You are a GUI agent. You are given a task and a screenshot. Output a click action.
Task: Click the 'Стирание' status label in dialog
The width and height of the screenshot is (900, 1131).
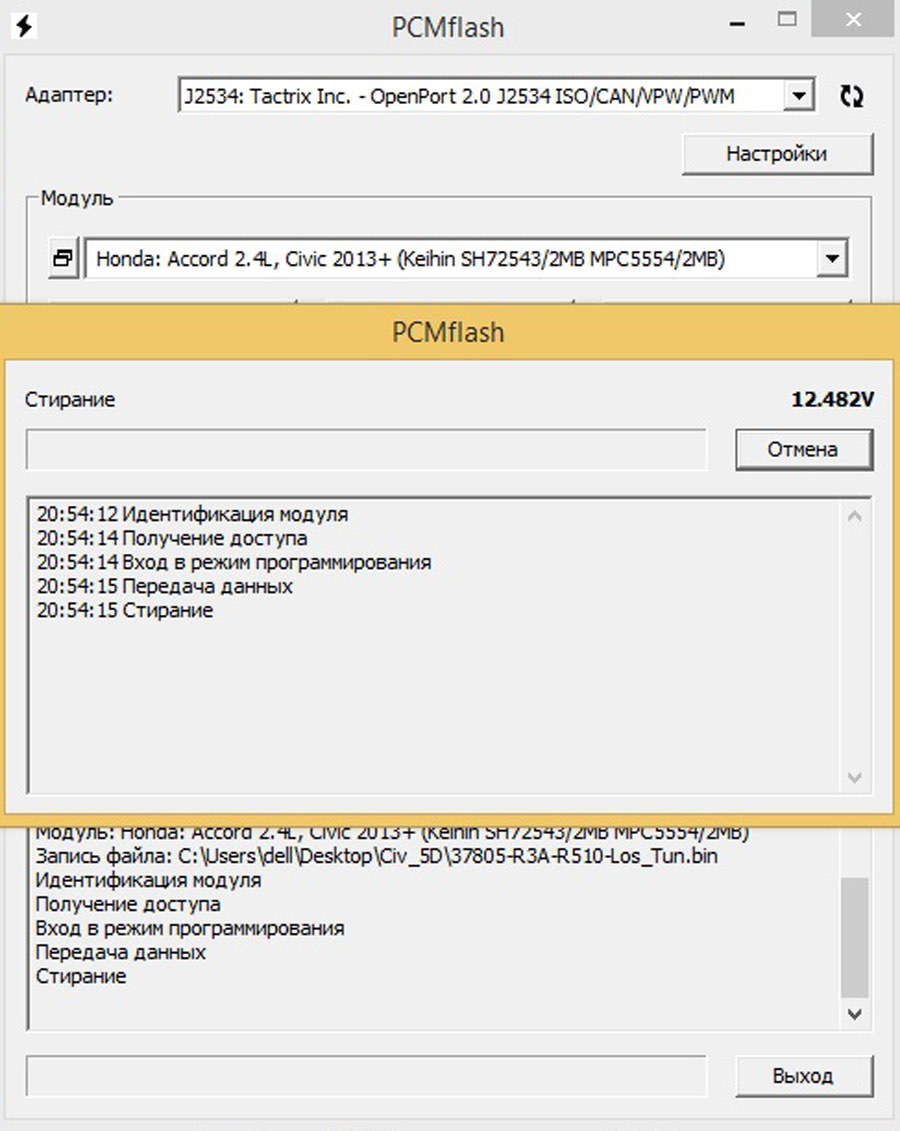pyautogui.click(x=70, y=400)
